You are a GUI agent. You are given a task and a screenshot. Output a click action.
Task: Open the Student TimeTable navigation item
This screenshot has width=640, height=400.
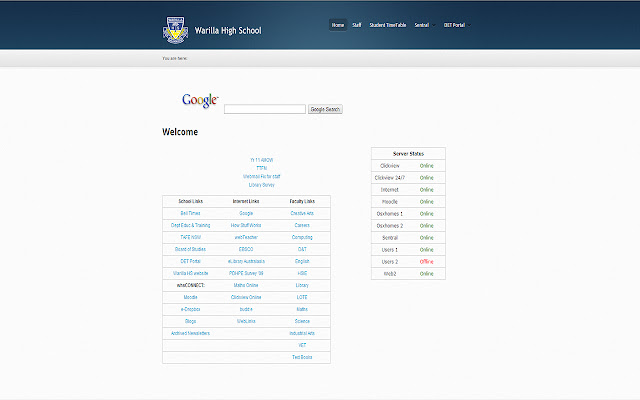(388, 25)
